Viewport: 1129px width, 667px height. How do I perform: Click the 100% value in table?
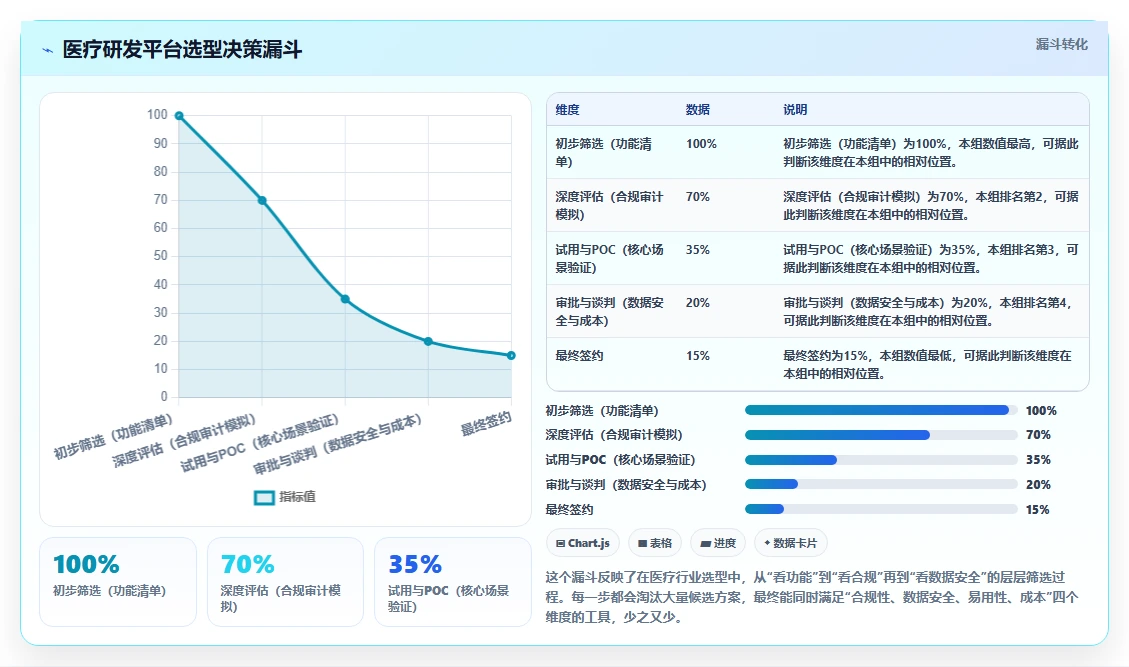pyautogui.click(x=701, y=144)
